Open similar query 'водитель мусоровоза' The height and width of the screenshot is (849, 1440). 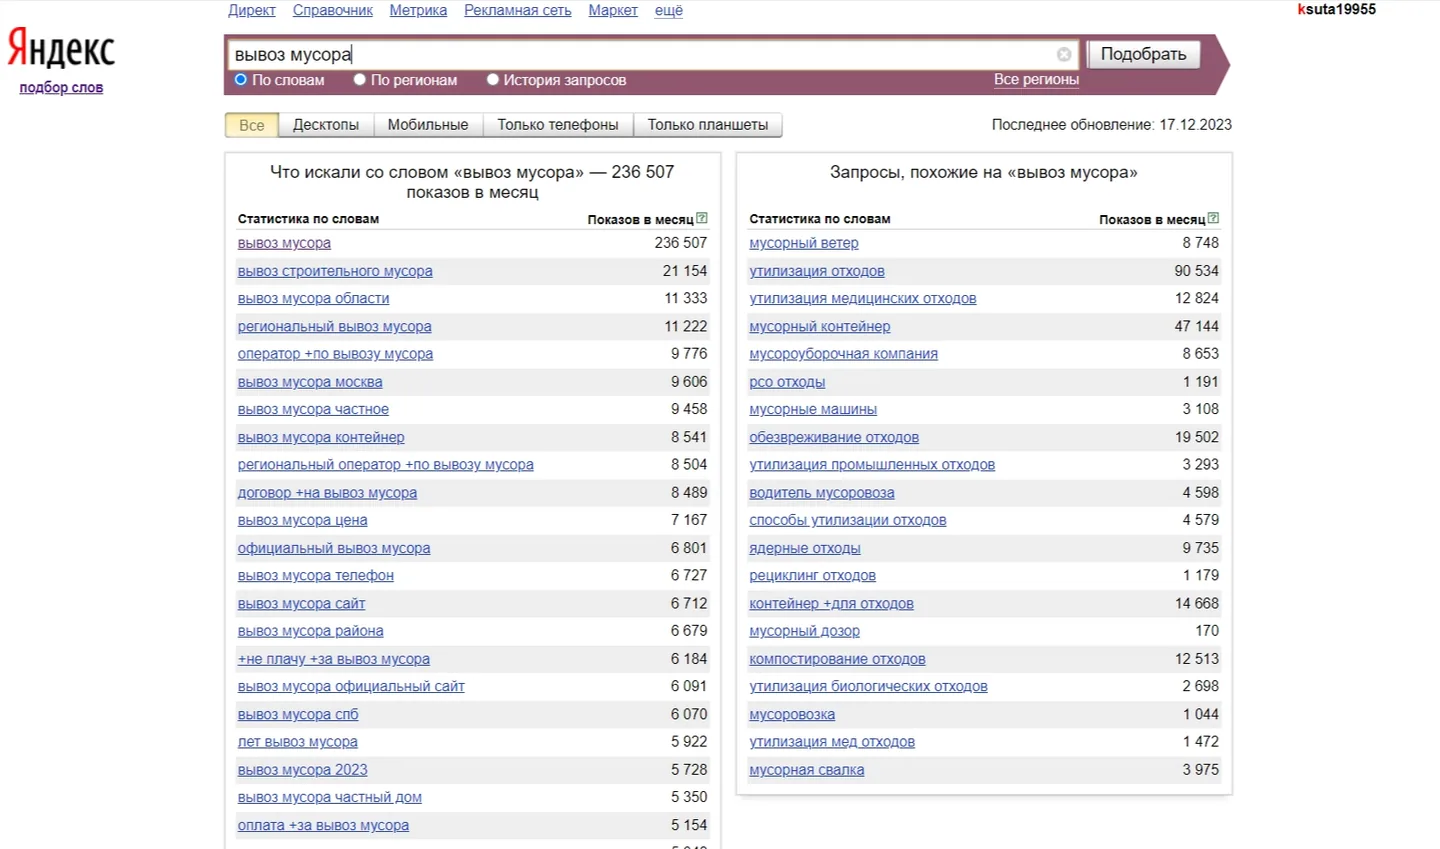tap(822, 493)
